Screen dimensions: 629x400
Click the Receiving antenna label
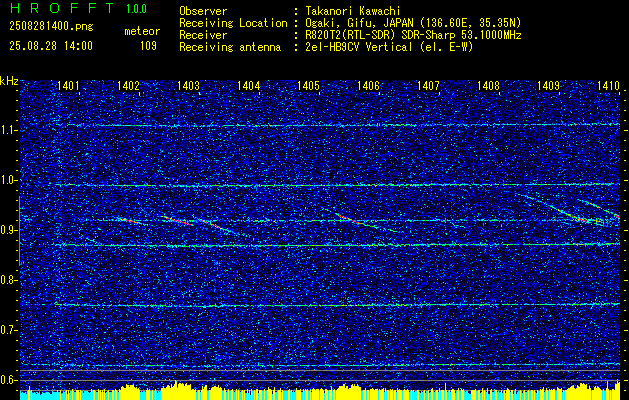pyautogui.click(x=230, y=47)
